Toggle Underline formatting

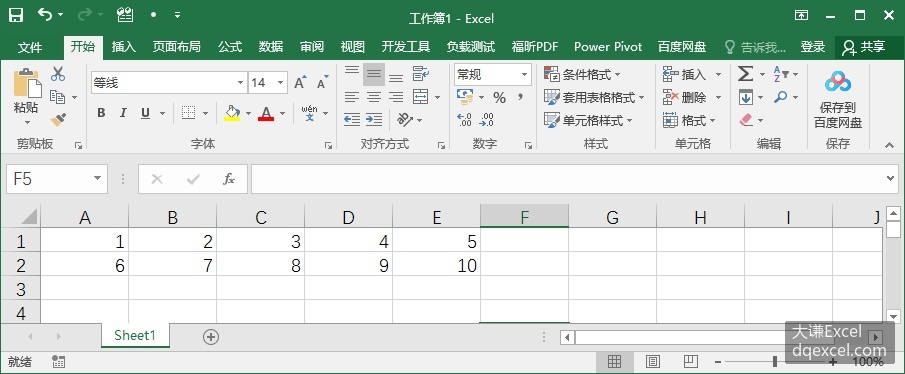tap(145, 113)
